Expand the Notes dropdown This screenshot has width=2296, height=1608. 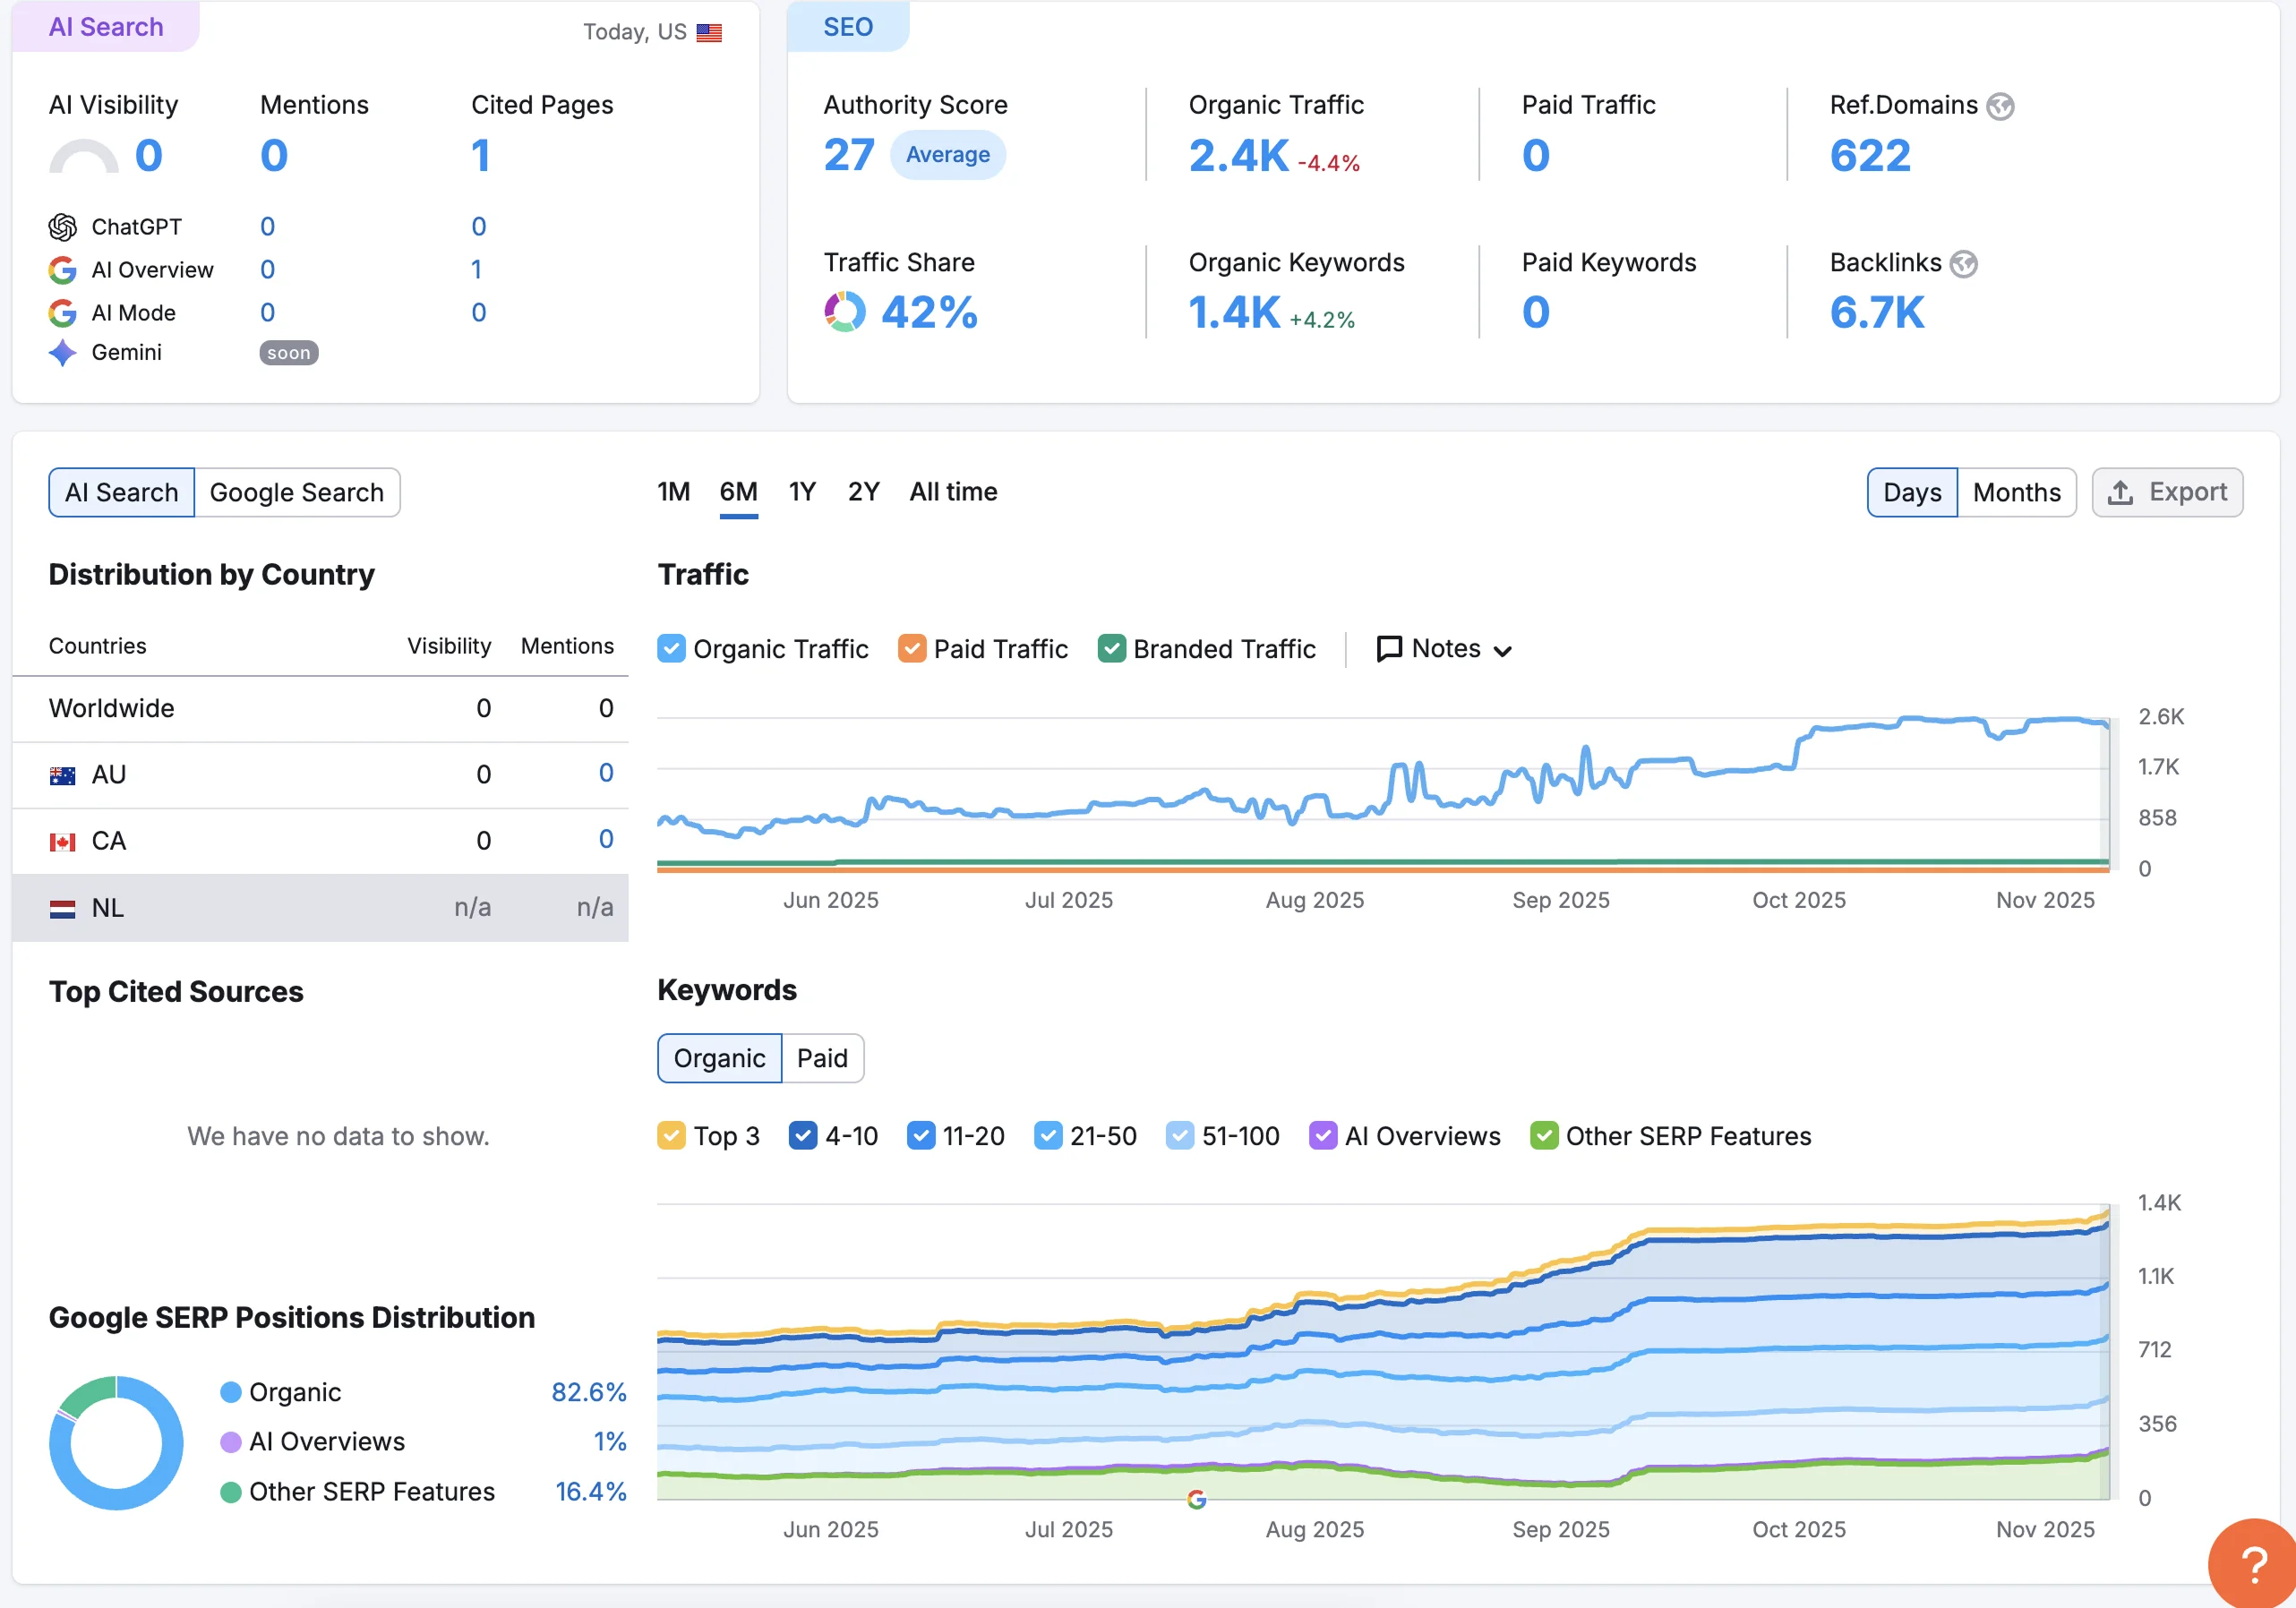(x=1445, y=649)
